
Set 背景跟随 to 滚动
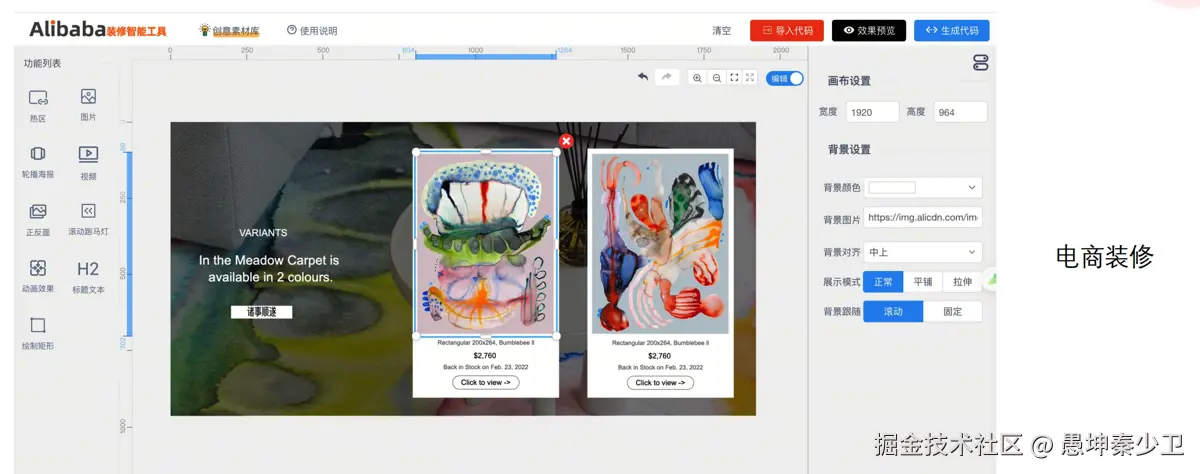click(x=893, y=311)
